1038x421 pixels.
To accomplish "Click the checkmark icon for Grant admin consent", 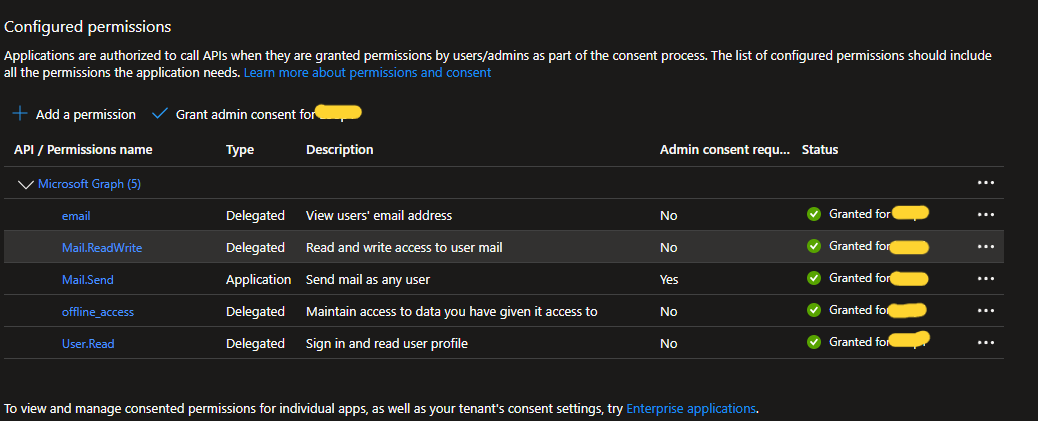I will click(159, 114).
